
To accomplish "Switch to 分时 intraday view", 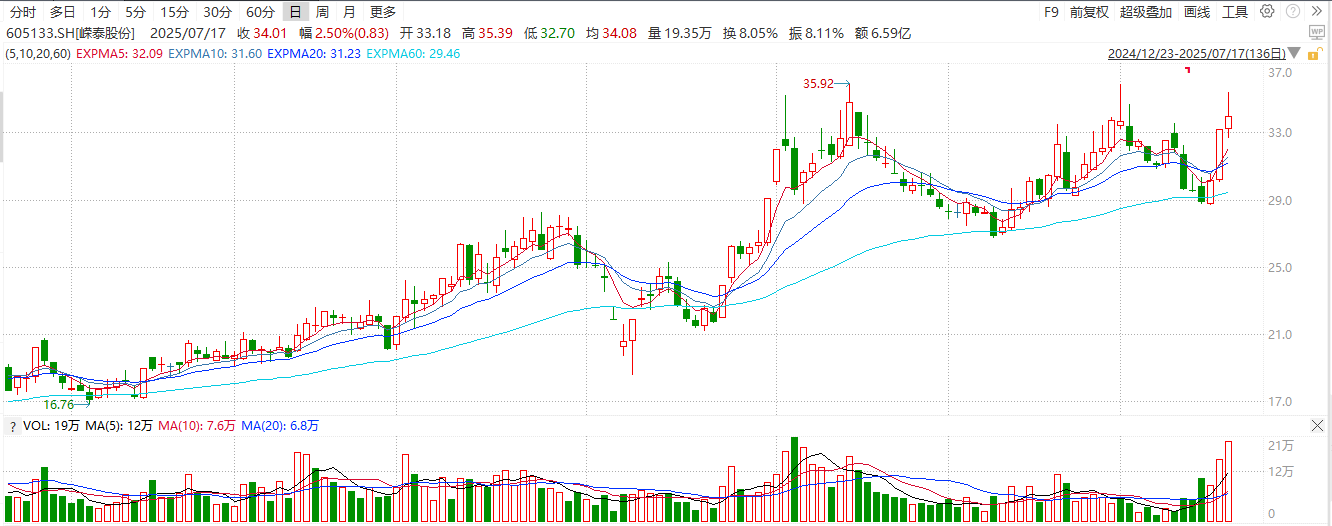I will (22, 12).
